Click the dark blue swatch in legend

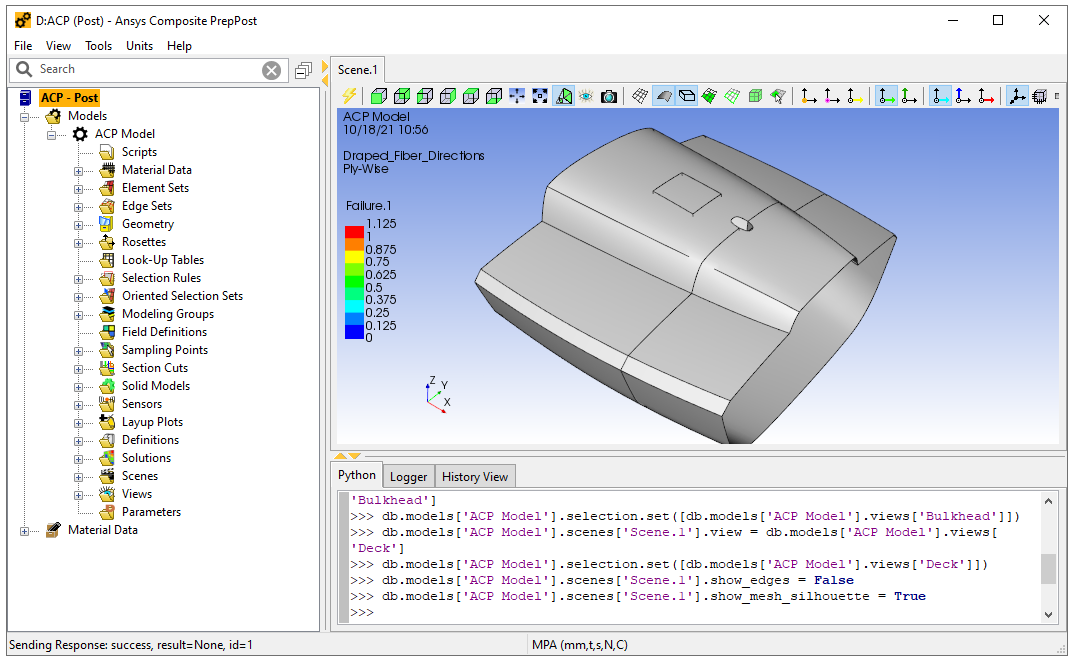354,332
